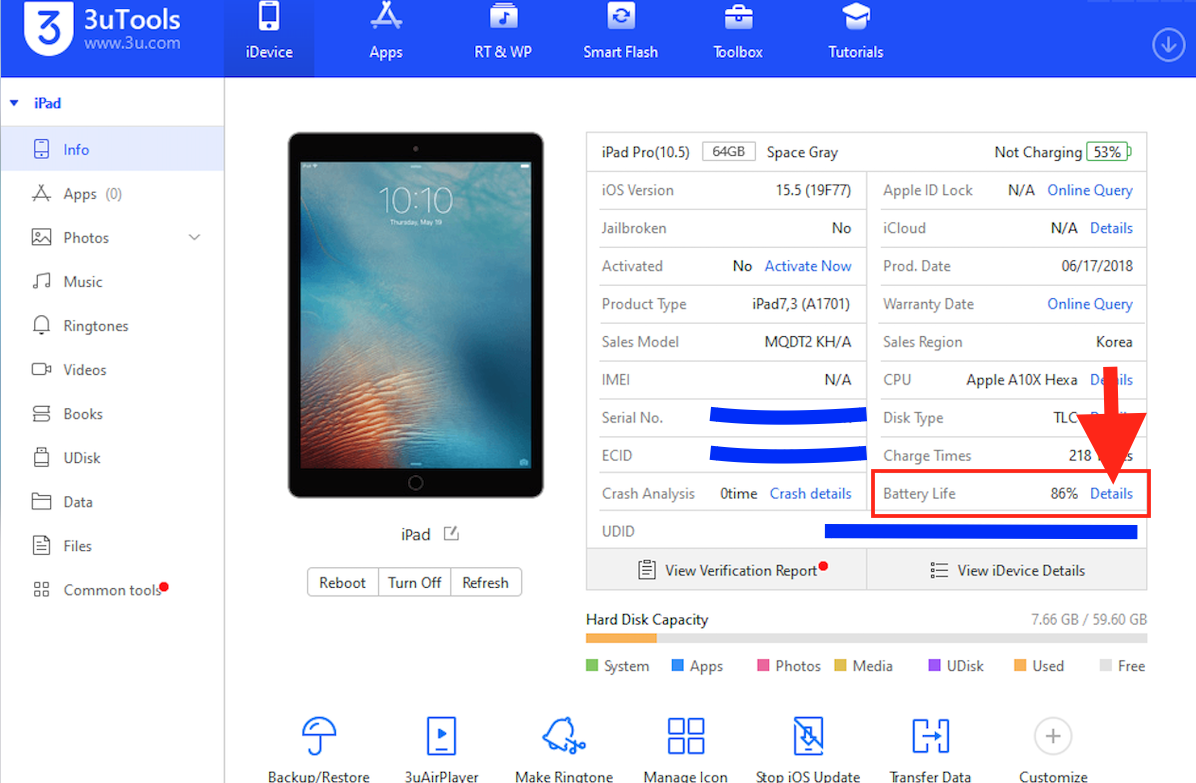Expand the Photos submenu chevron
The image size is (1196, 783).
tap(195, 238)
